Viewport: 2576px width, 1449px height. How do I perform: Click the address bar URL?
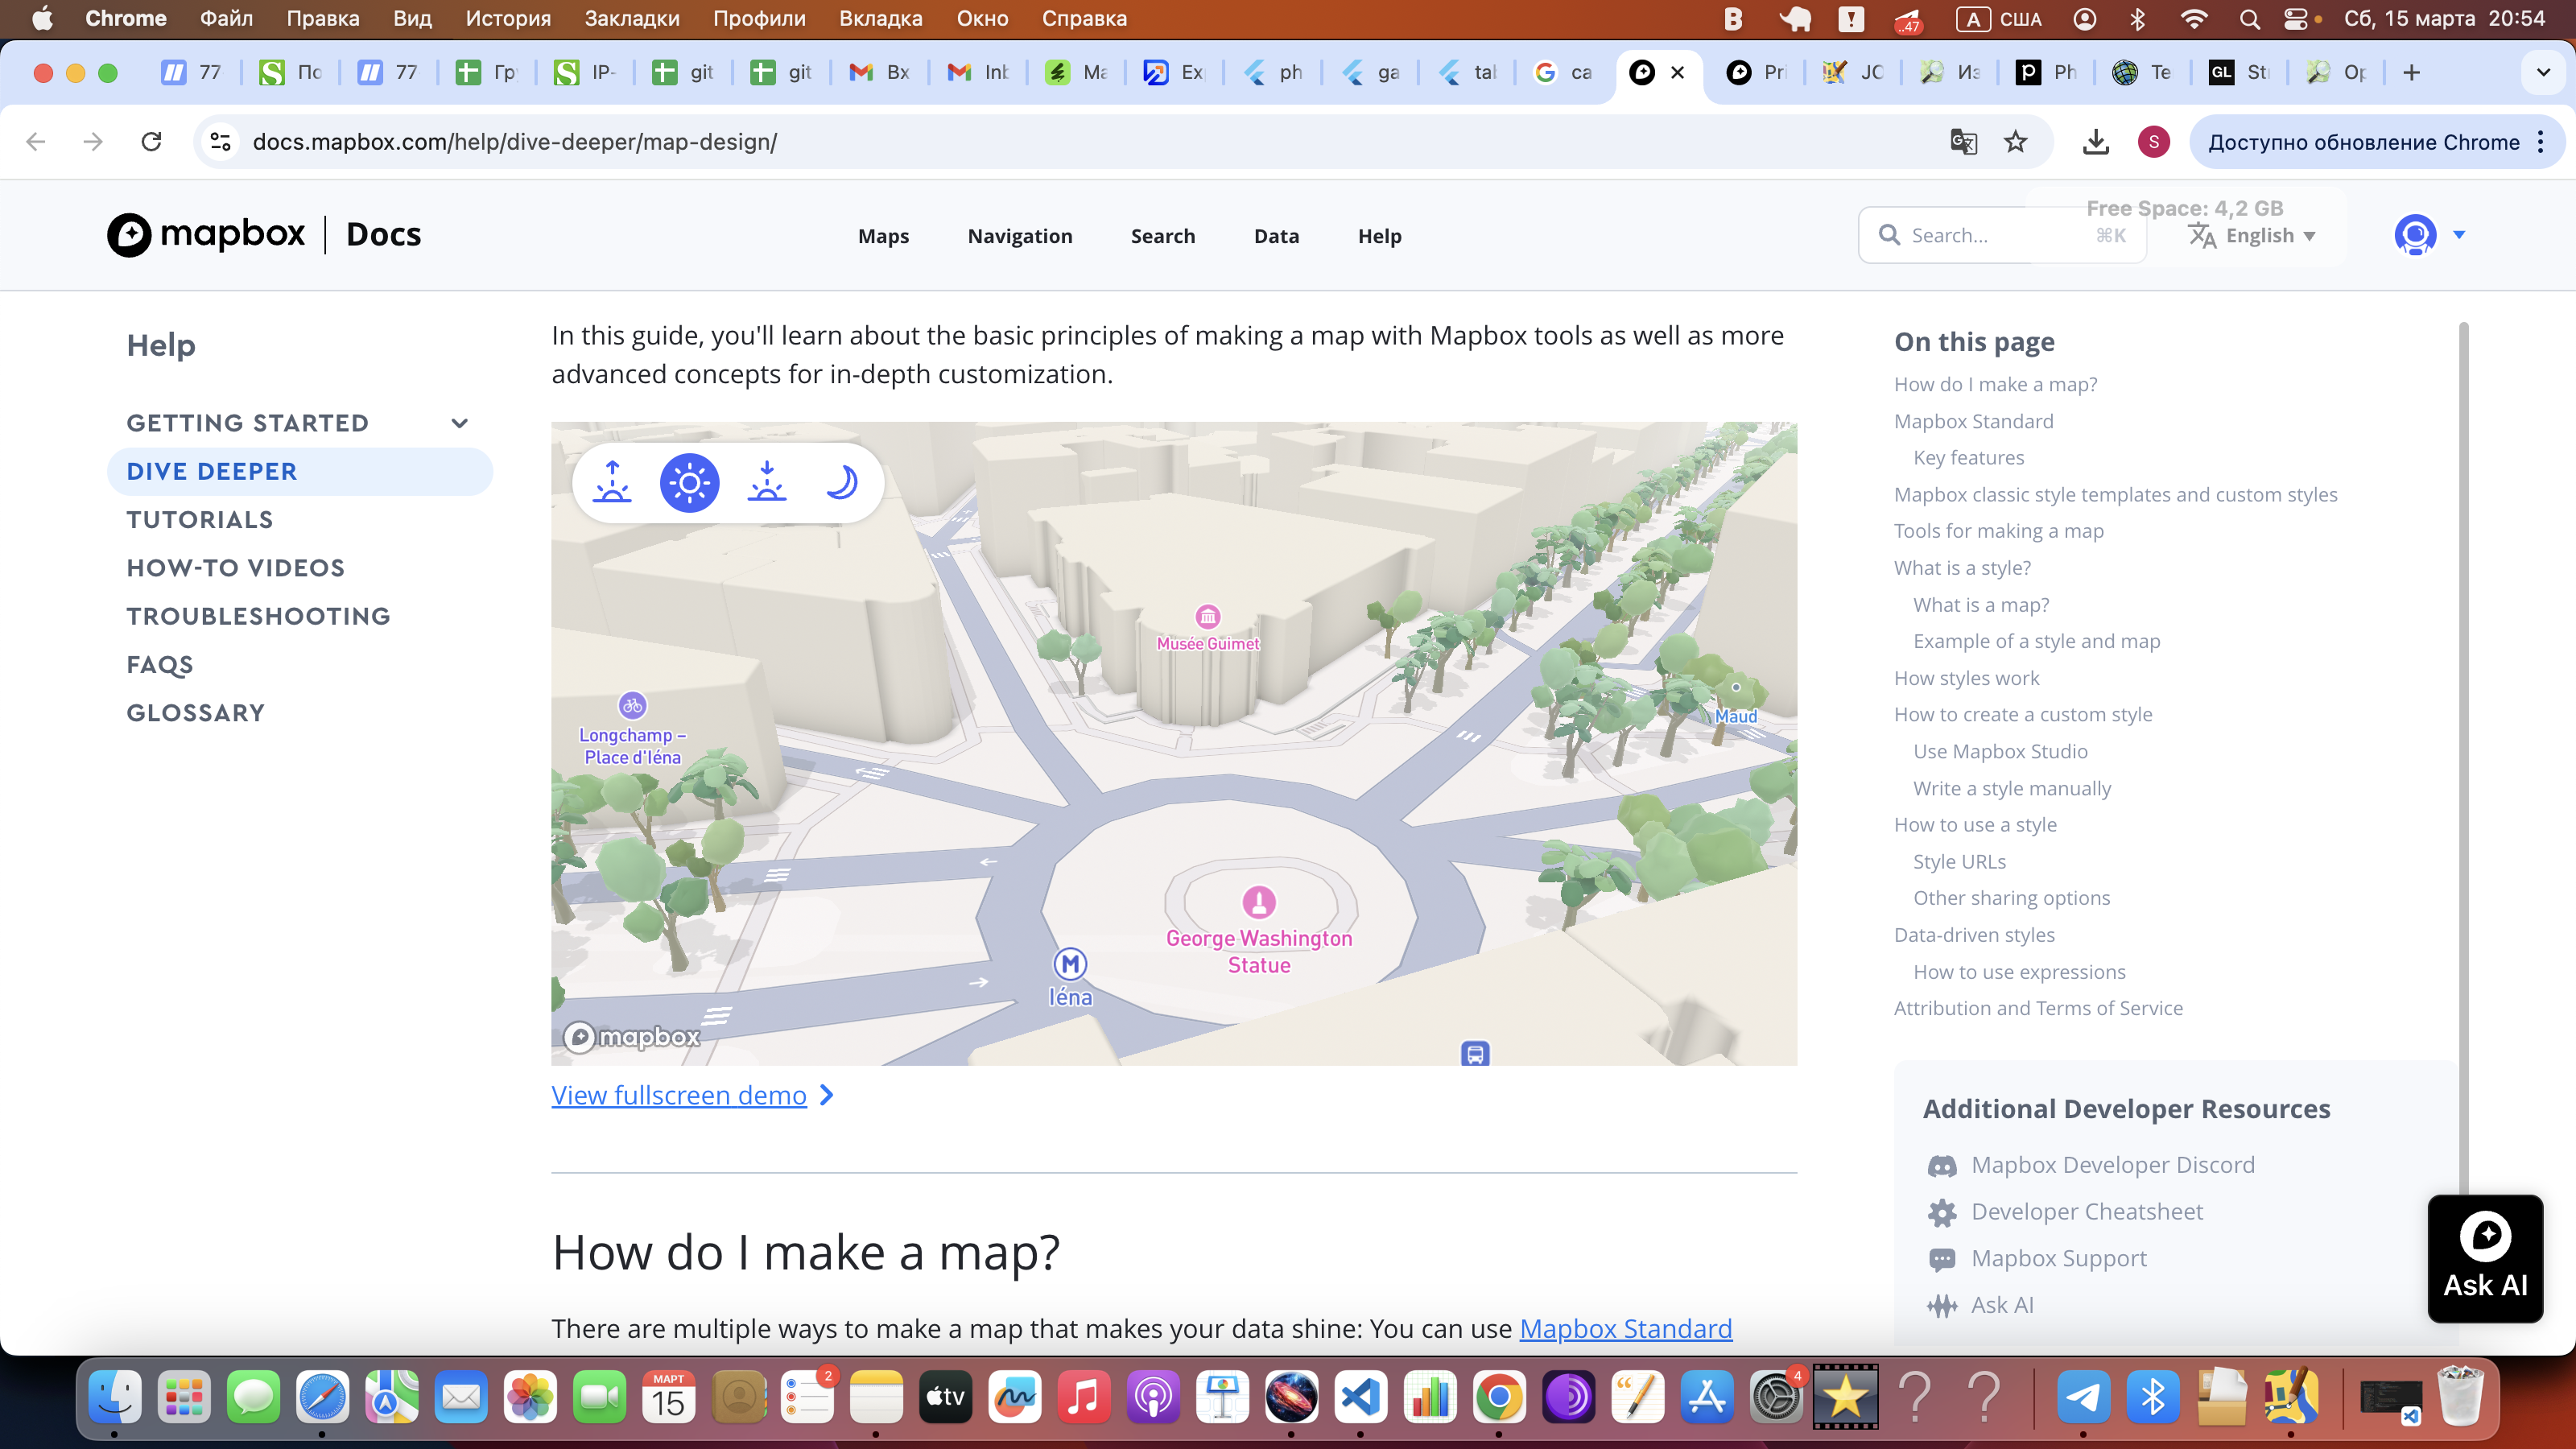point(514,142)
